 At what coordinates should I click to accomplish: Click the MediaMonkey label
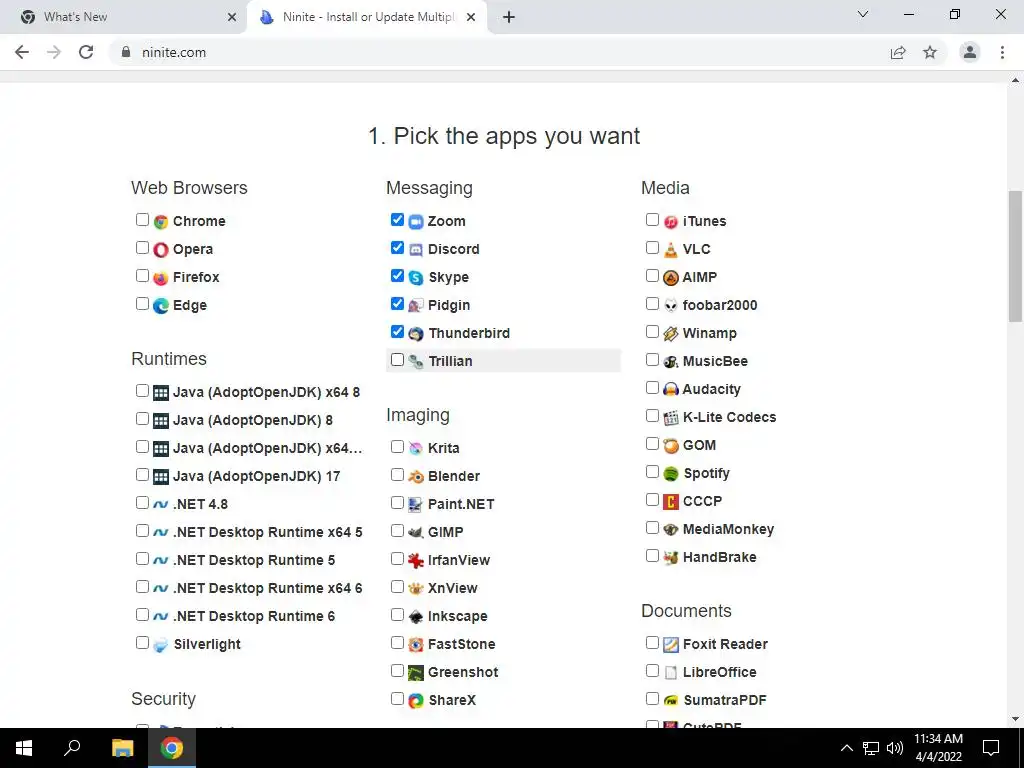[728, 530]
